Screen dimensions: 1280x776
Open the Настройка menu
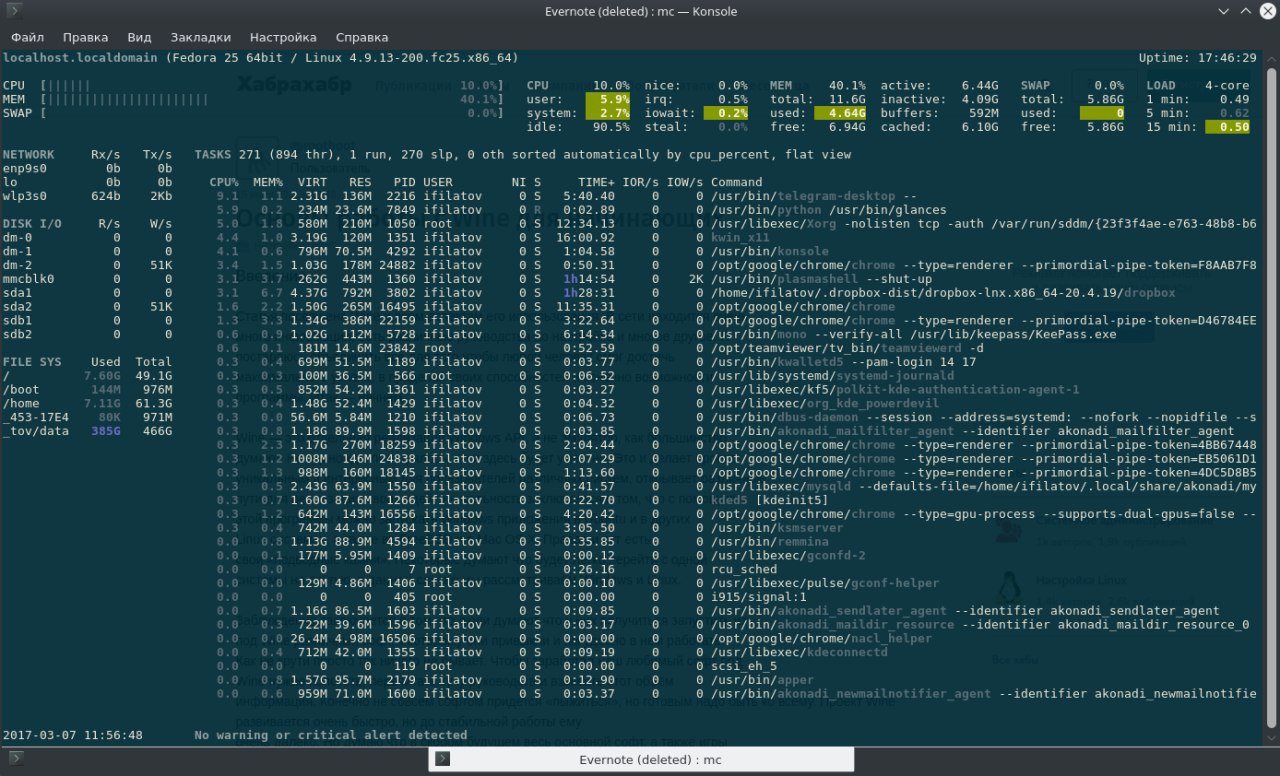click(x=283, y=37)
